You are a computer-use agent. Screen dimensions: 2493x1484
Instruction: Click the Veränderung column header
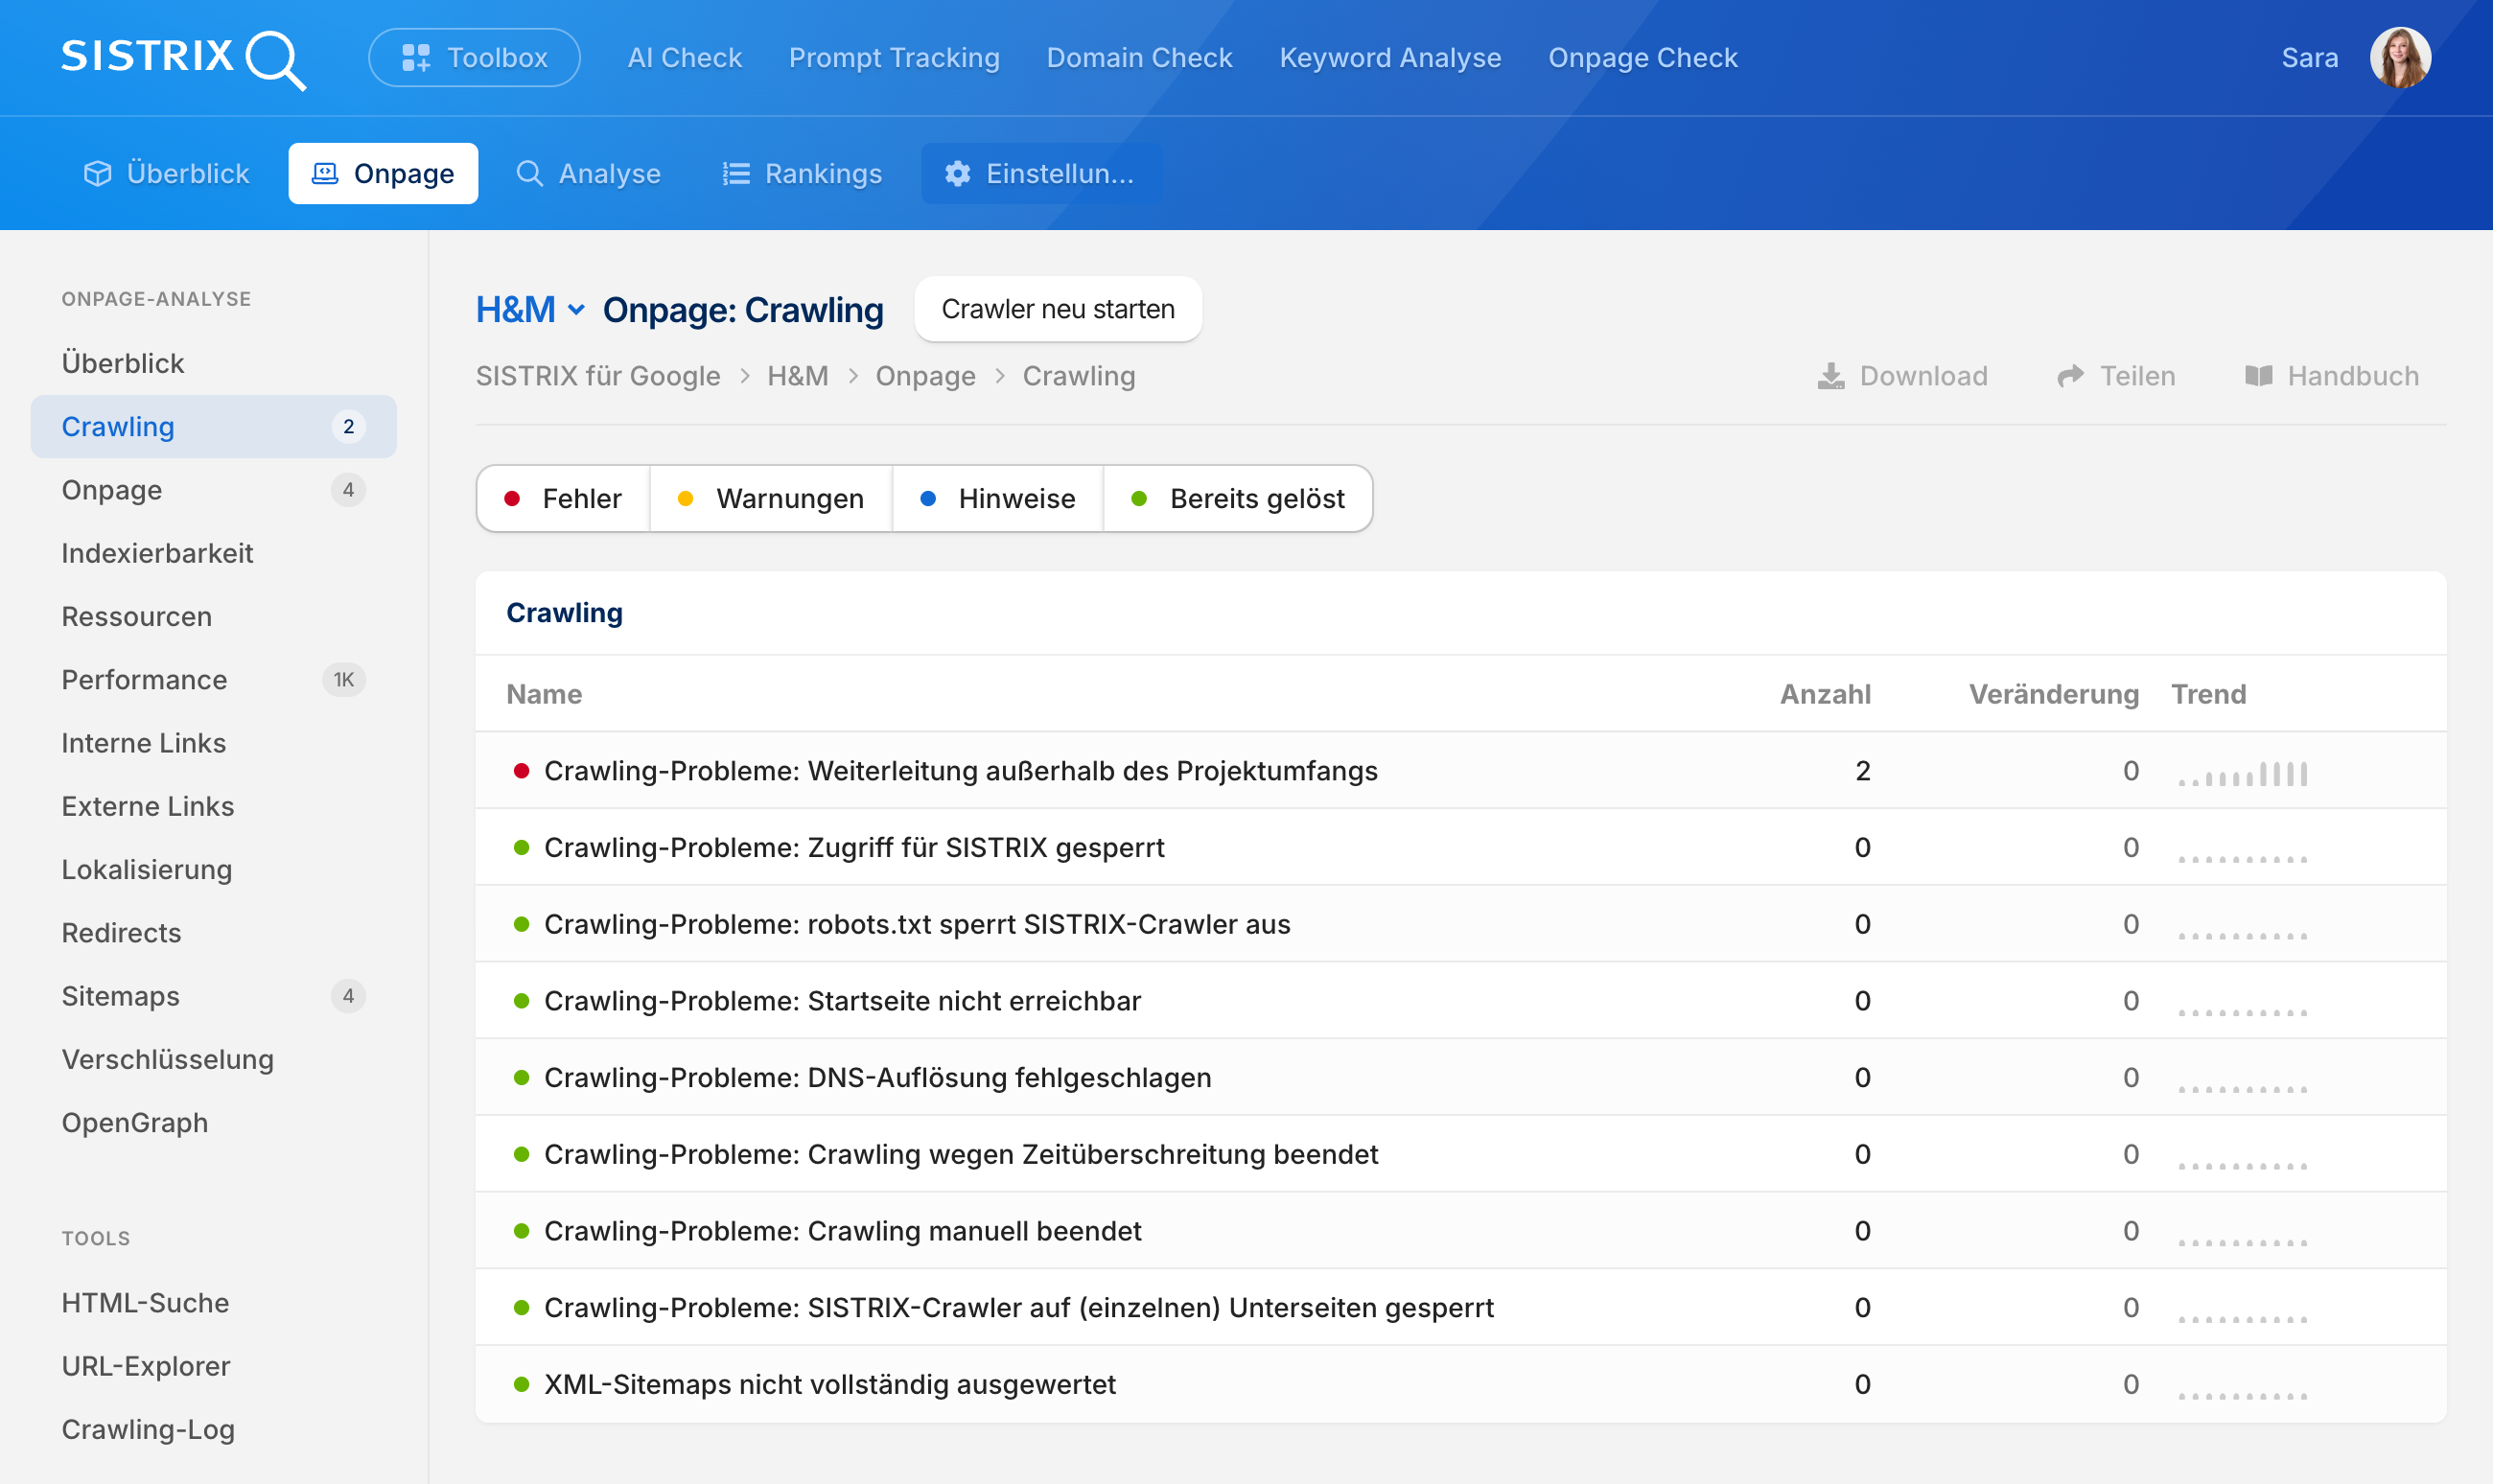tap(2054, 694)
